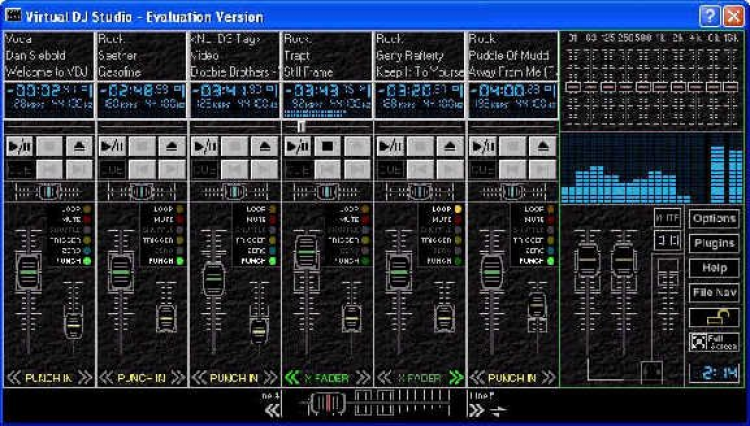Open the Options button

pyautogui.click(x=714, y=218)
